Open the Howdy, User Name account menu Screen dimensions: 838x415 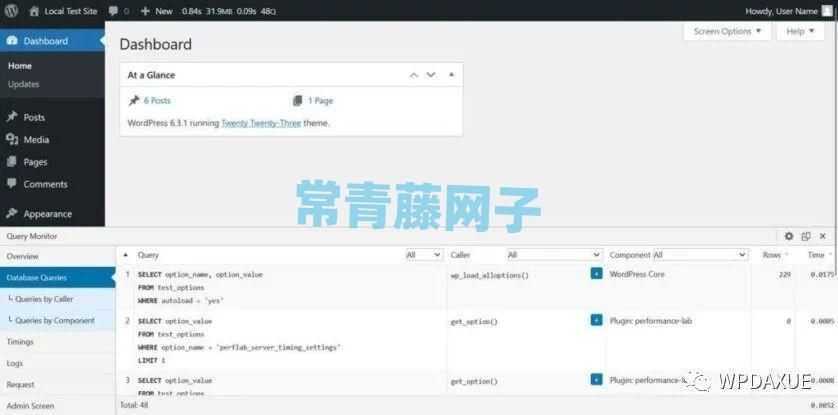tap(781, 11)
